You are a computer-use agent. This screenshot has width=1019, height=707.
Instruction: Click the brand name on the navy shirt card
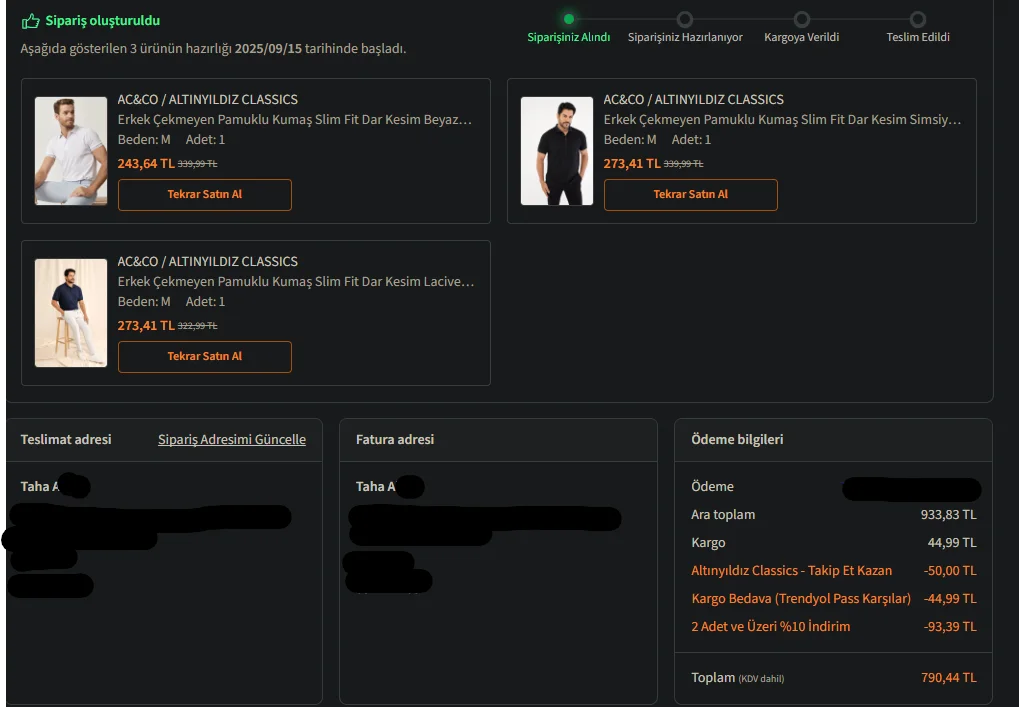(207, 261)
